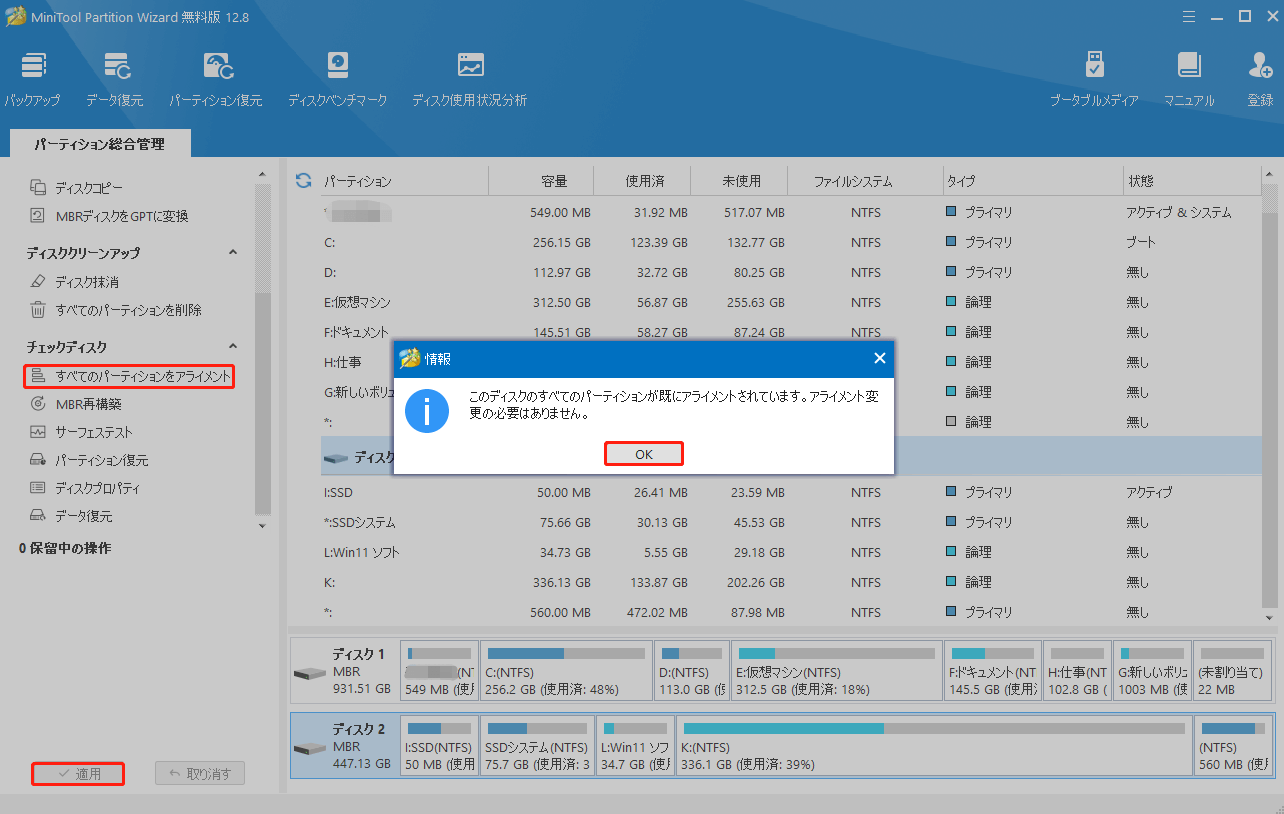Select the I:SSD partition row

coord(790,492)
